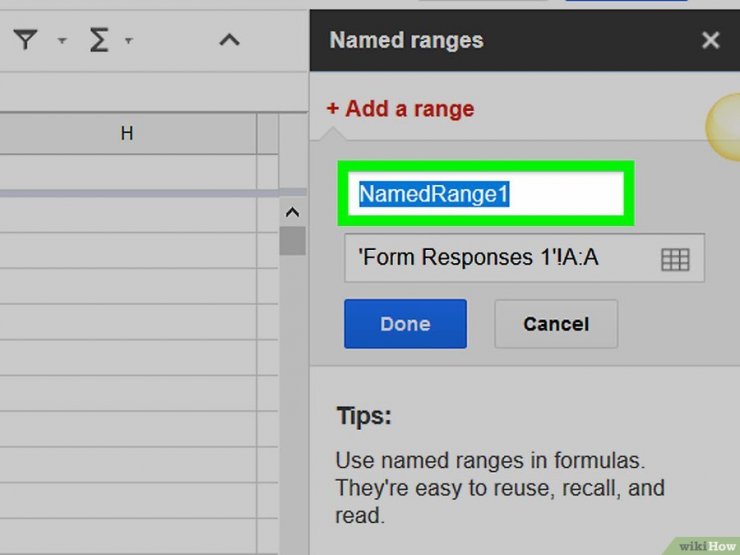Click the 'Use named ranges in formulas' tip
The width and height of the screenshot is (740, 555).
click(500, 488)
